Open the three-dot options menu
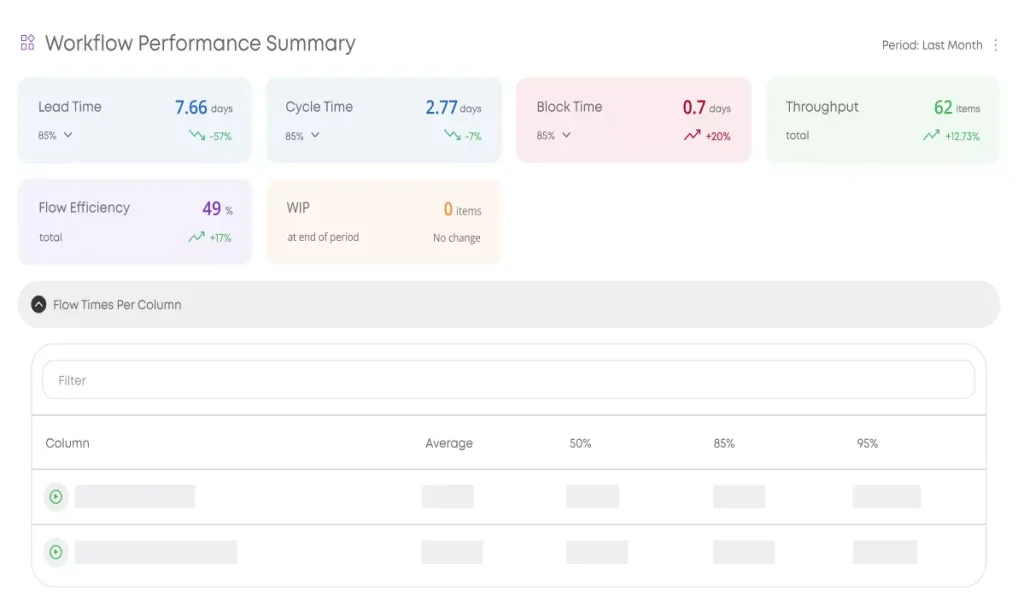The image size is (1024, 609). point(995,45)
